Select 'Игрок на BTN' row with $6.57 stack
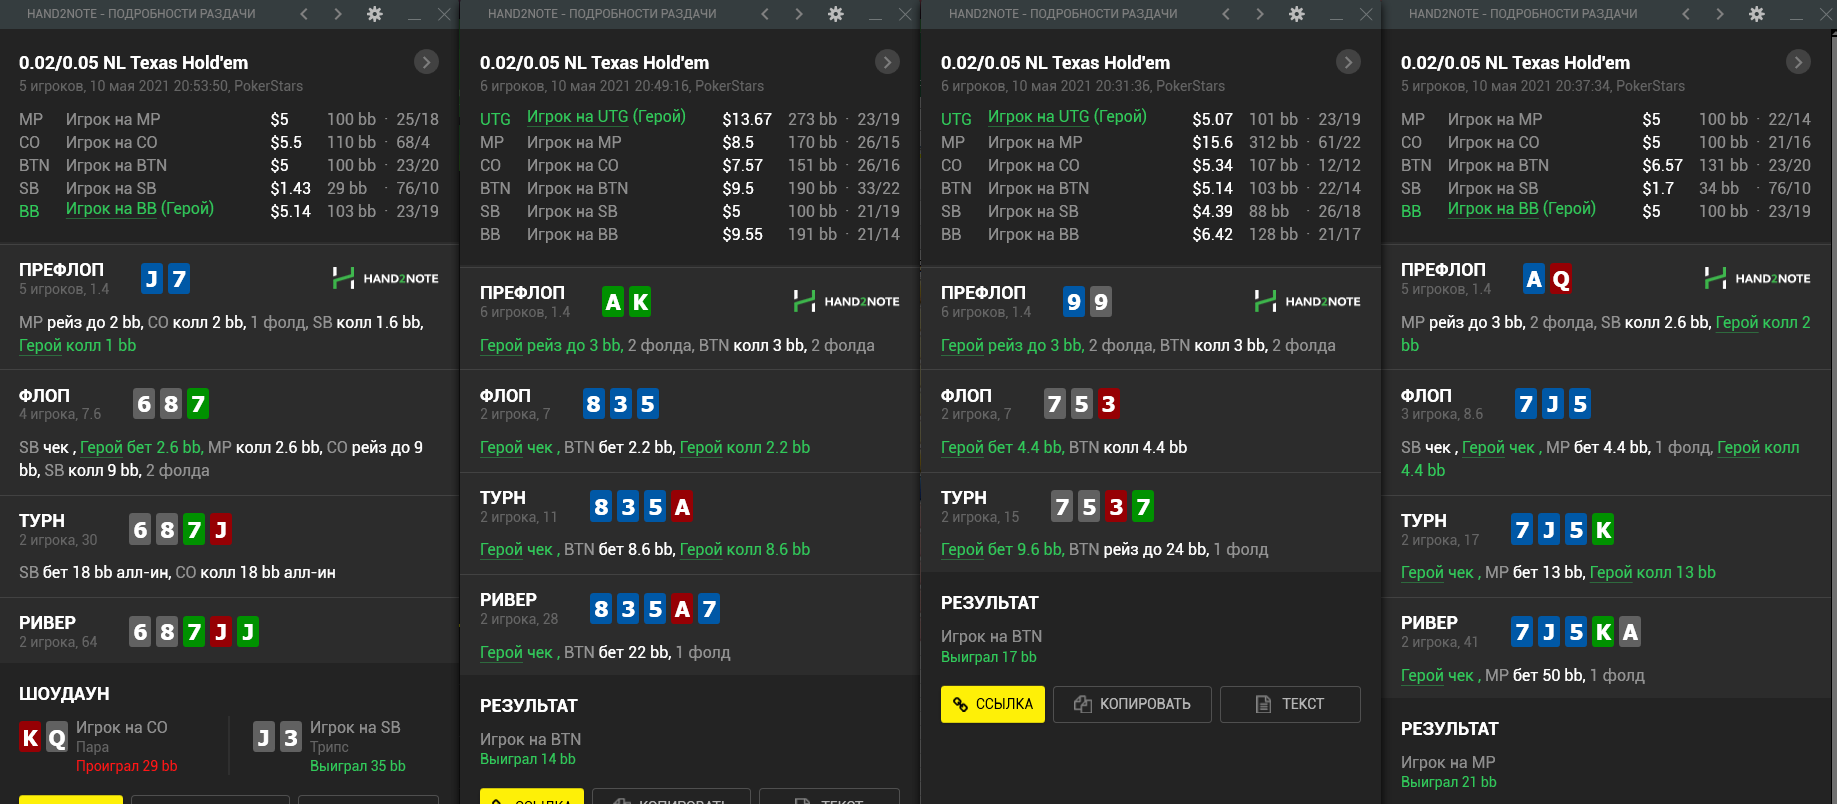The image size is (1837, 804). pyautogui.click(x=1606, y=165)
